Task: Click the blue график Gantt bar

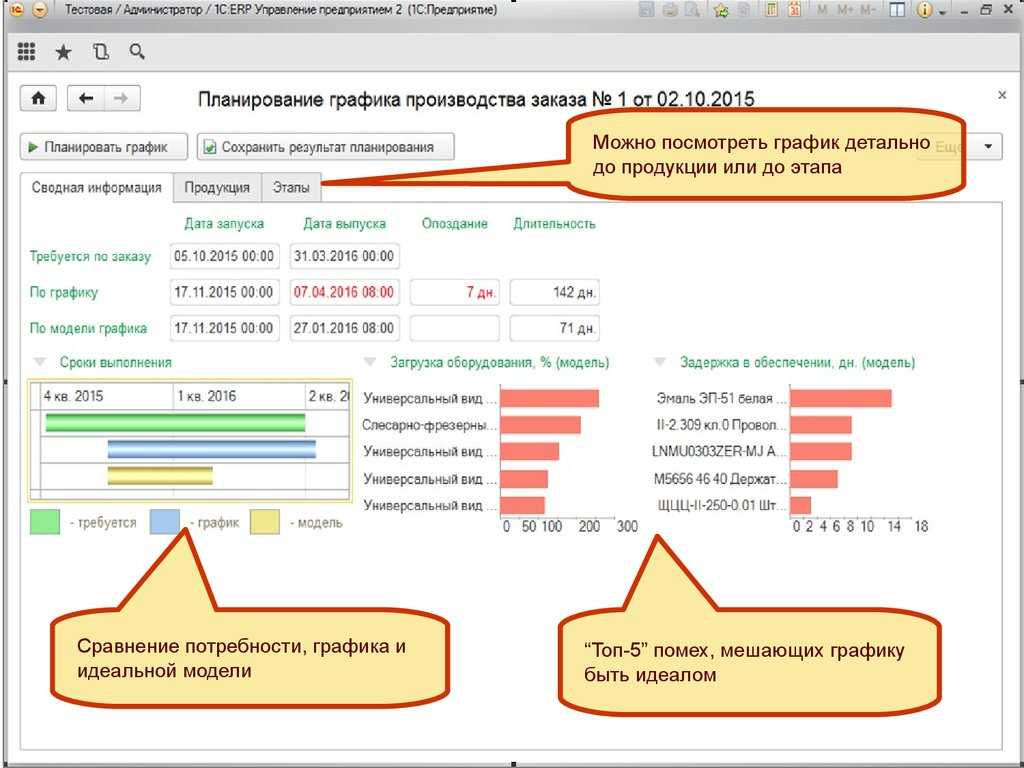Action: pos(212,449)
